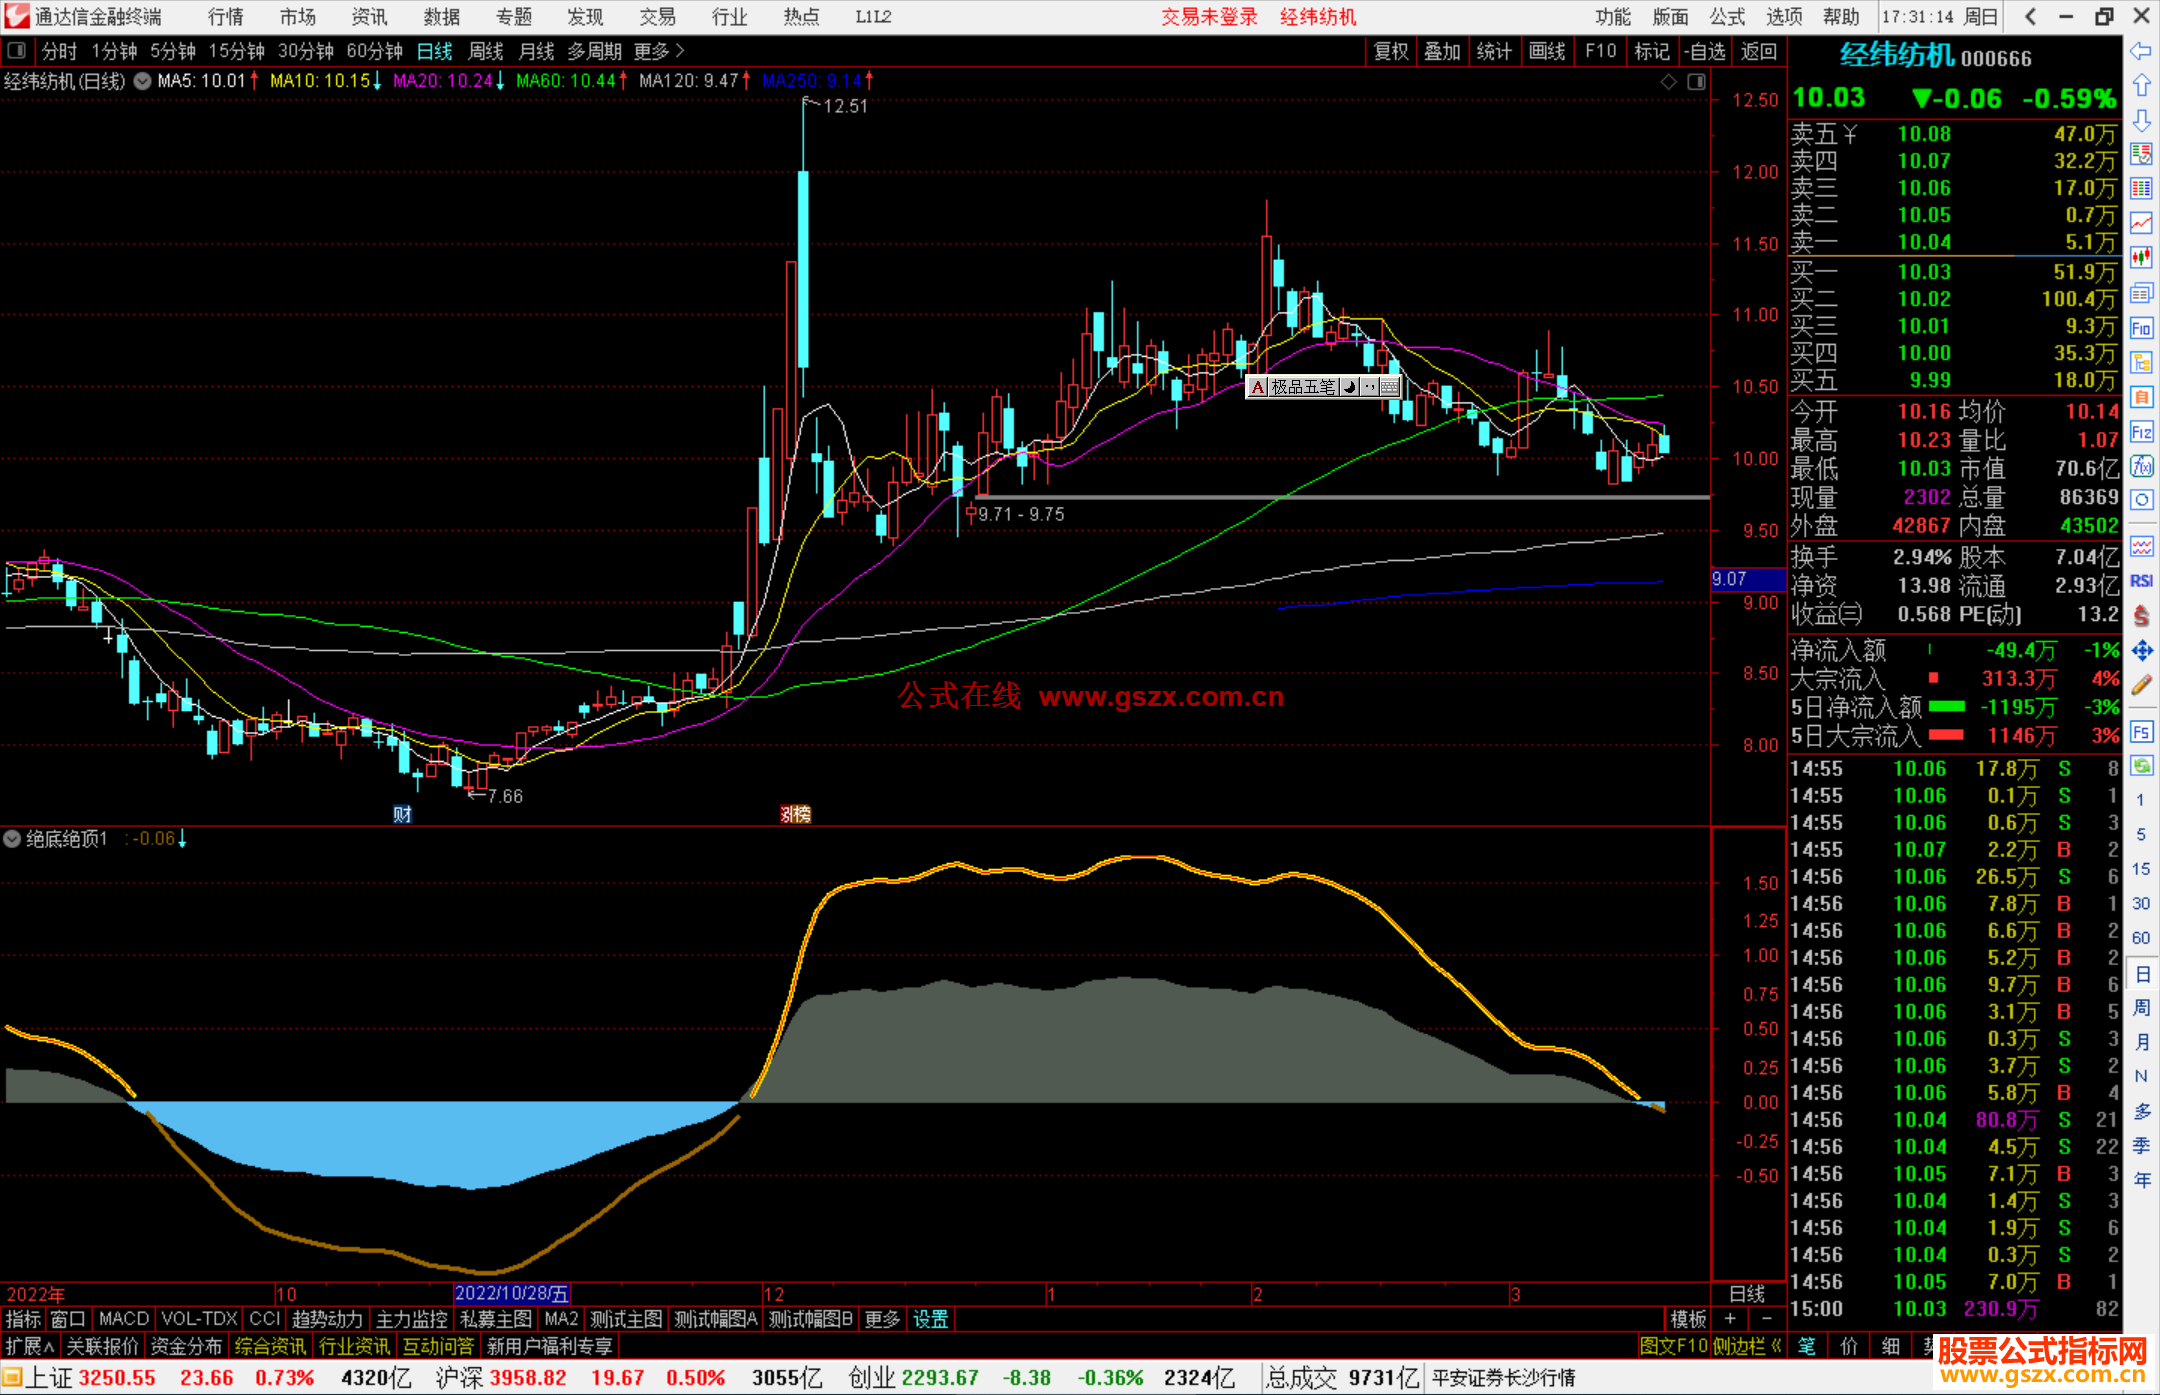Select the 周线 weekly period
This screenshot has width=2160, height=1395.
pyautogui.click(x=486, y=51)
